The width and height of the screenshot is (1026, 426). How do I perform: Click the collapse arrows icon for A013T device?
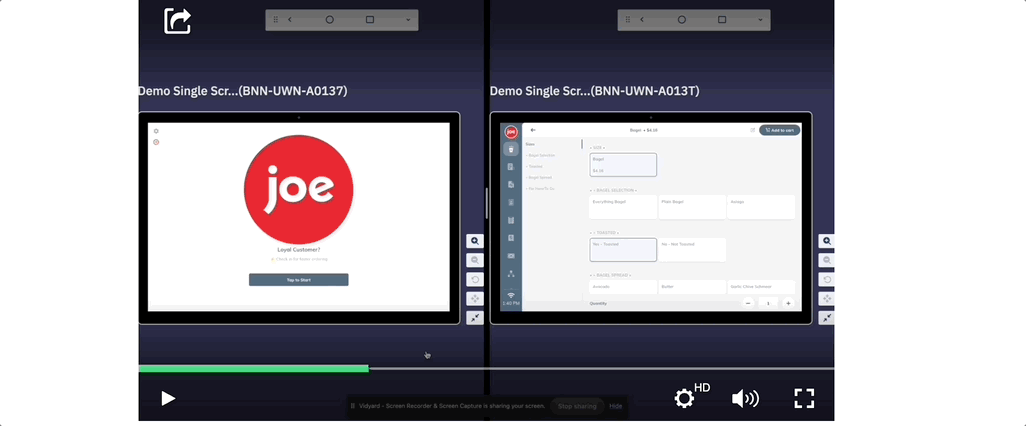click(x=827, y=318)
